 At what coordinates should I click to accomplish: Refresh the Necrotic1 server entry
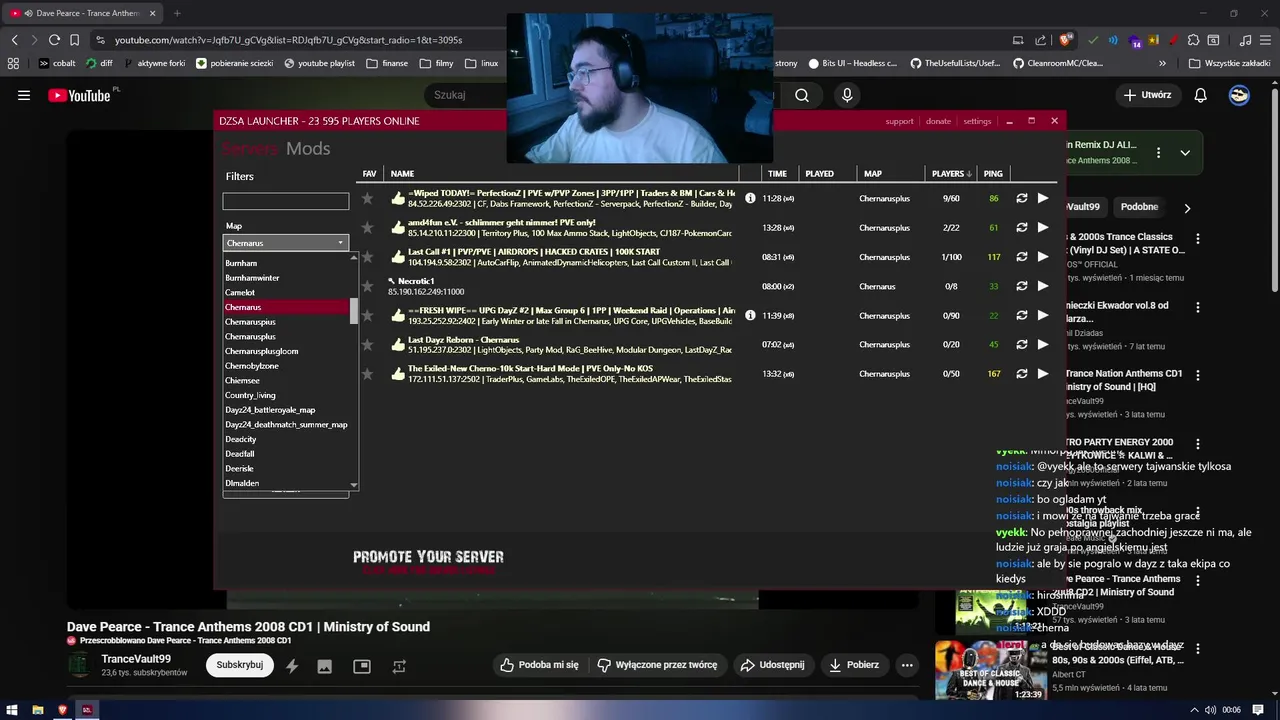point(1022,286)
